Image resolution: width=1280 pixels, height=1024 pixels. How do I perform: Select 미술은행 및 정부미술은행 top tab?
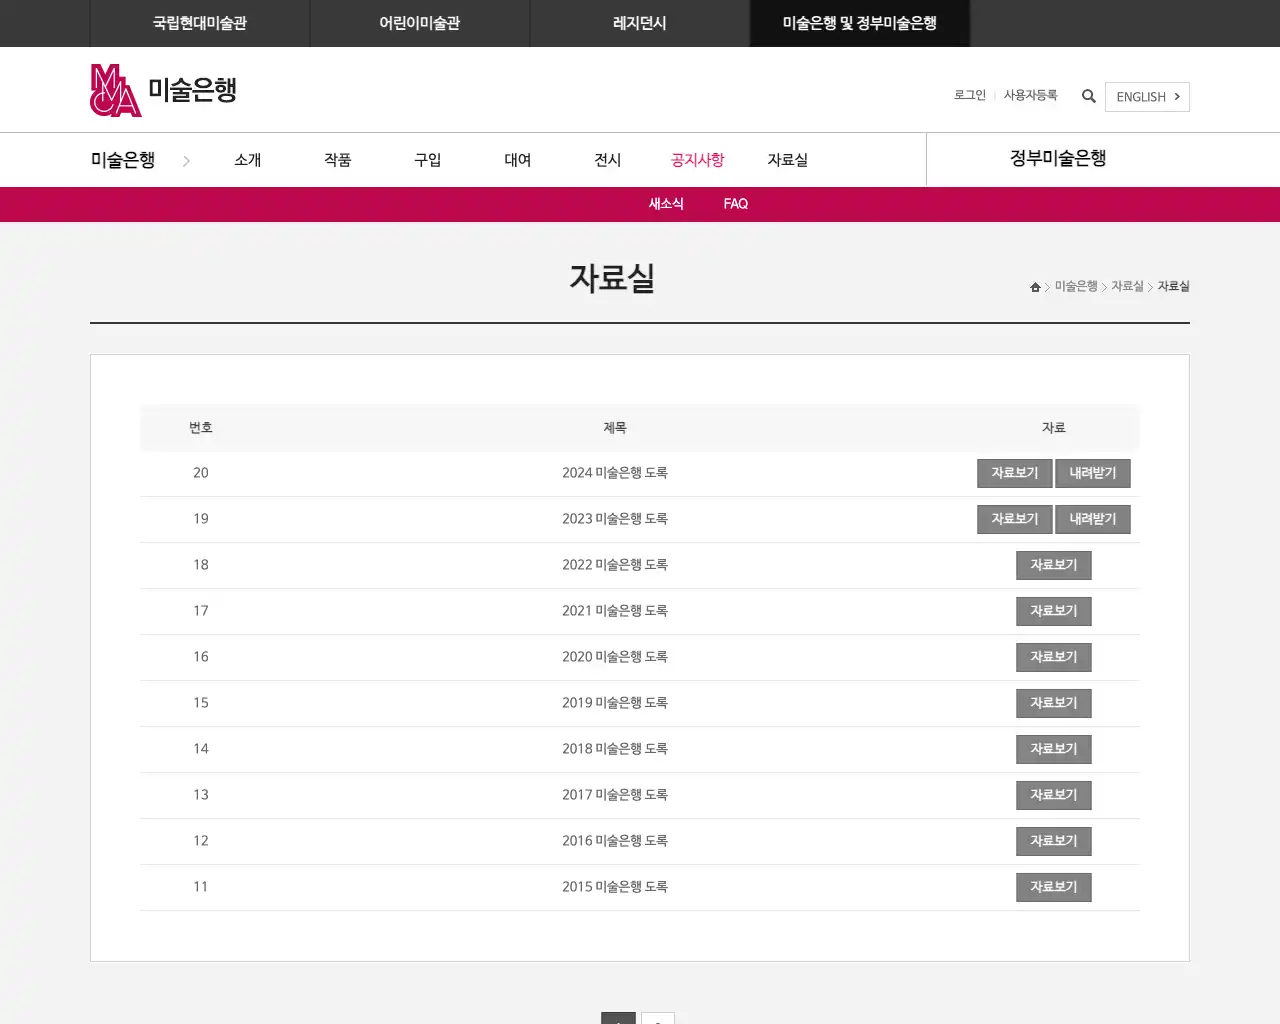pyautogui.click(x=860, y=23)
